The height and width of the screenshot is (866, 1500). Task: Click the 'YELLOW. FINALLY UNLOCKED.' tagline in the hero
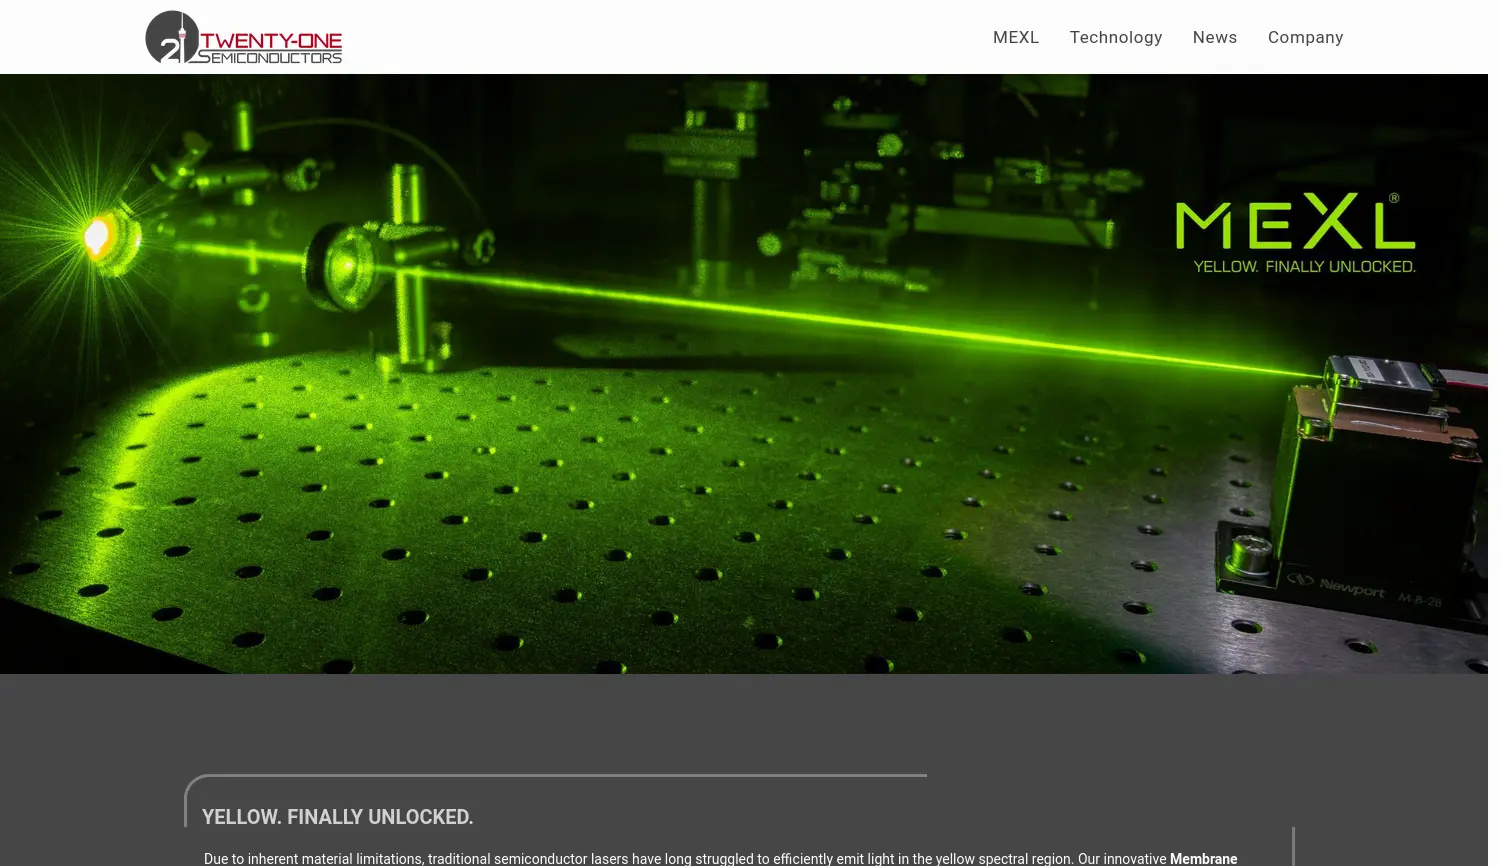coord(1305,266)
